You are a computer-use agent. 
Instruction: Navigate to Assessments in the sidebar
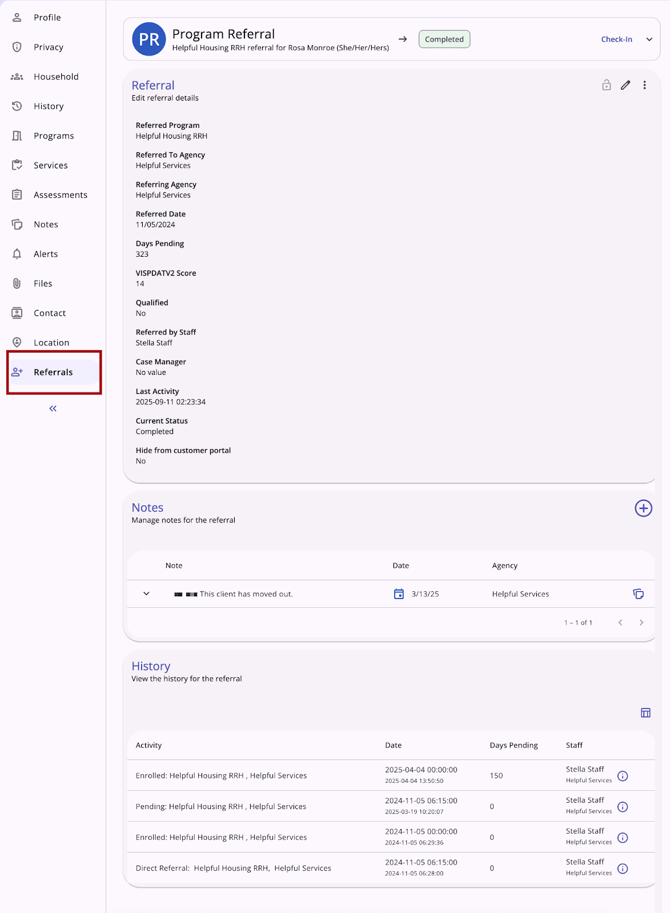coord(60,195)
